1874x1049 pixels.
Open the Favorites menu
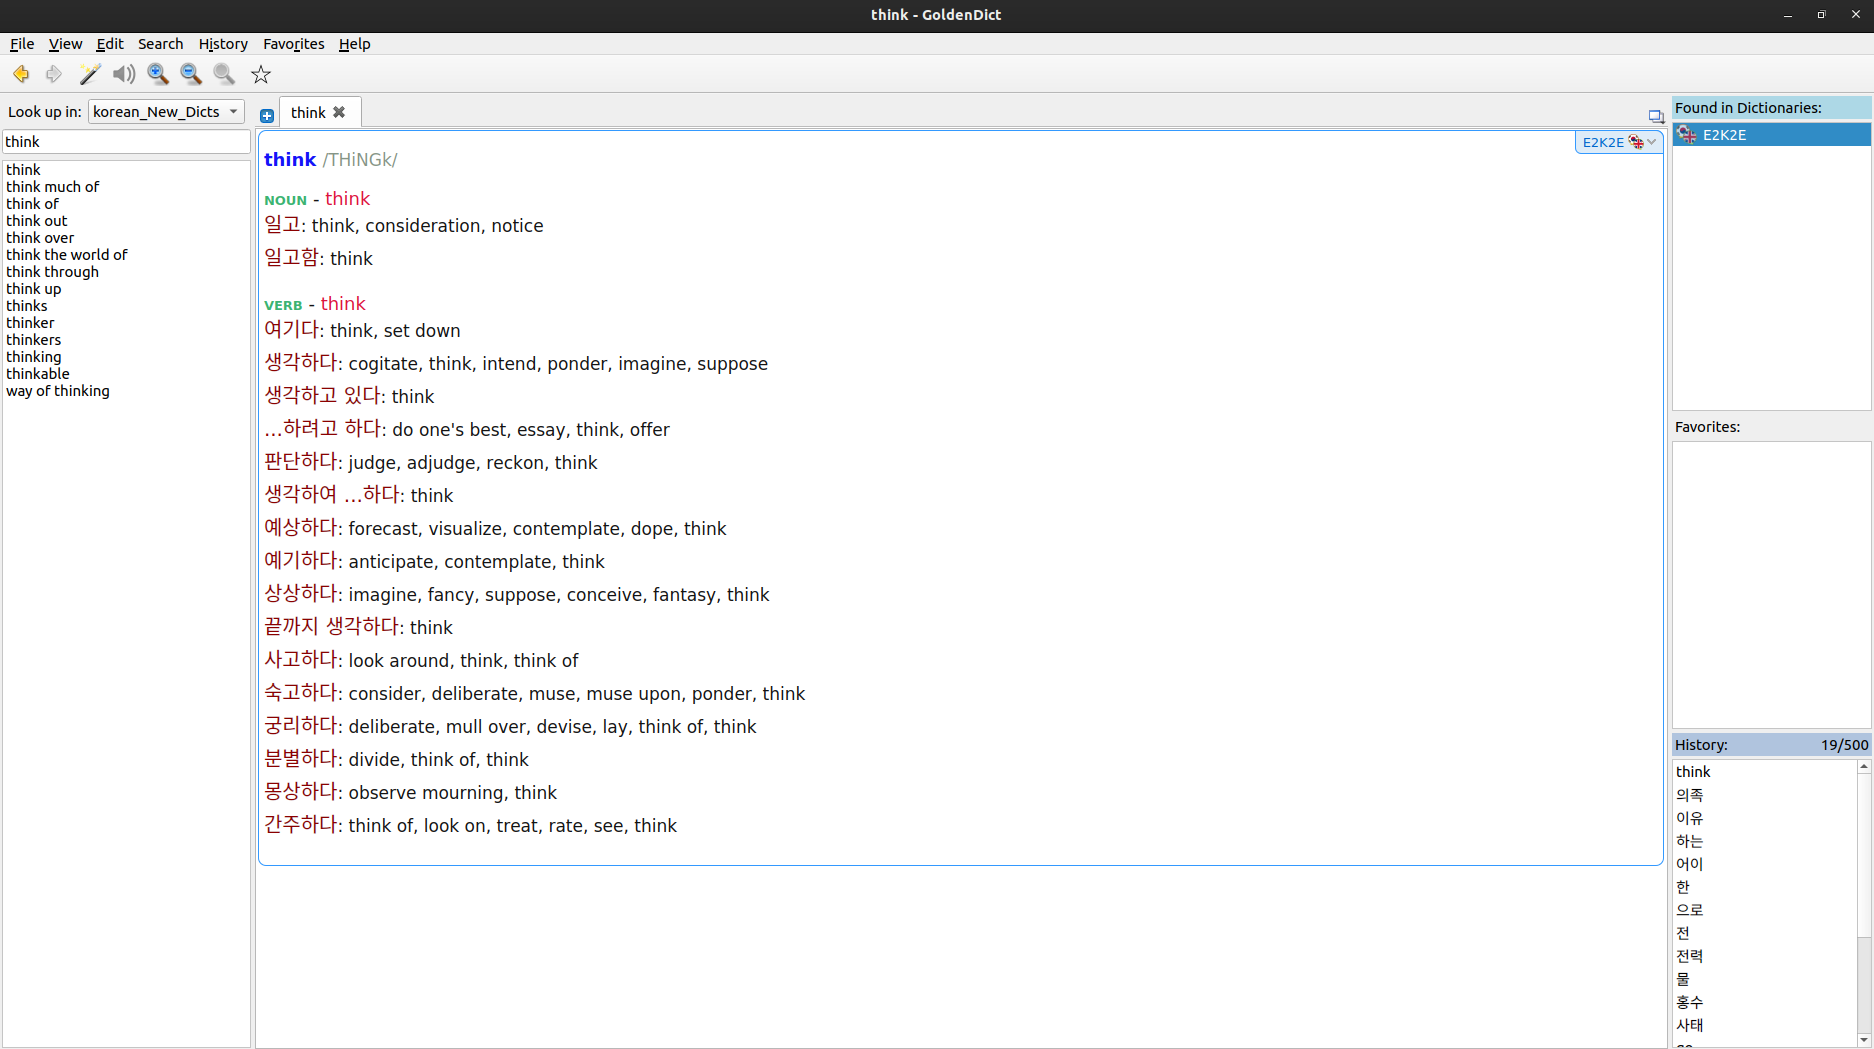293,44
